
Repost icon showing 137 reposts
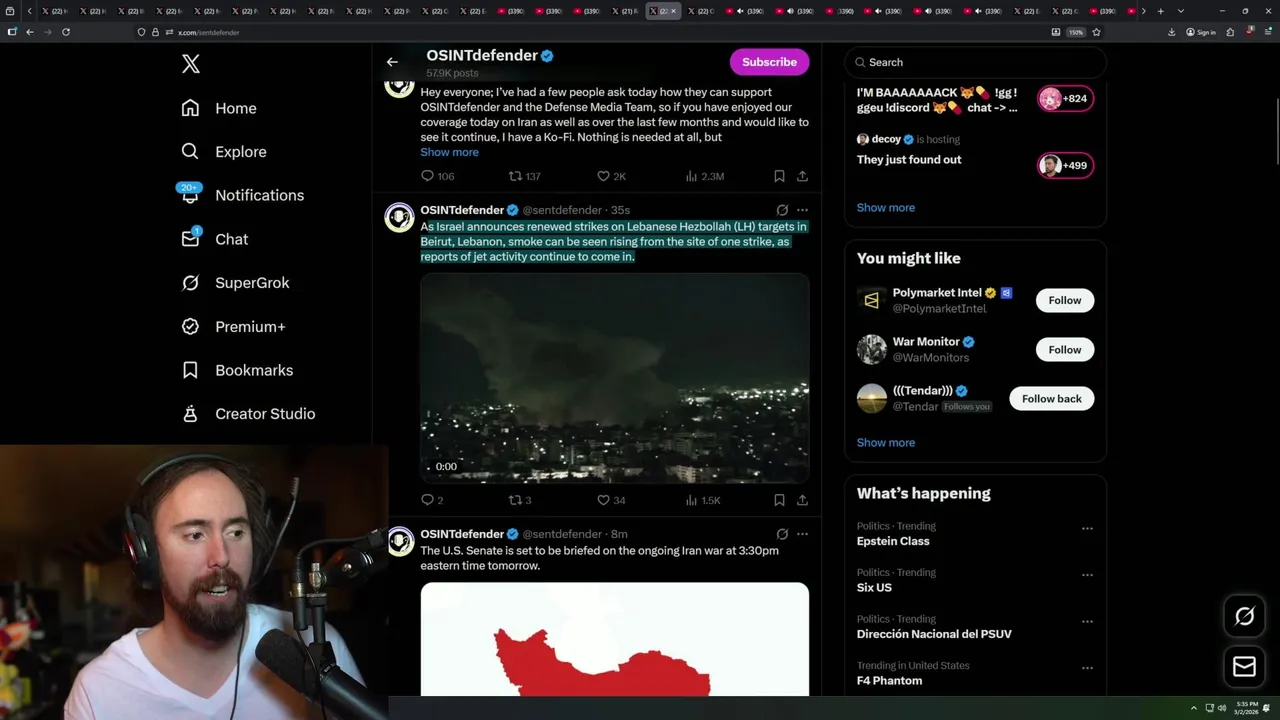[516, 176]
